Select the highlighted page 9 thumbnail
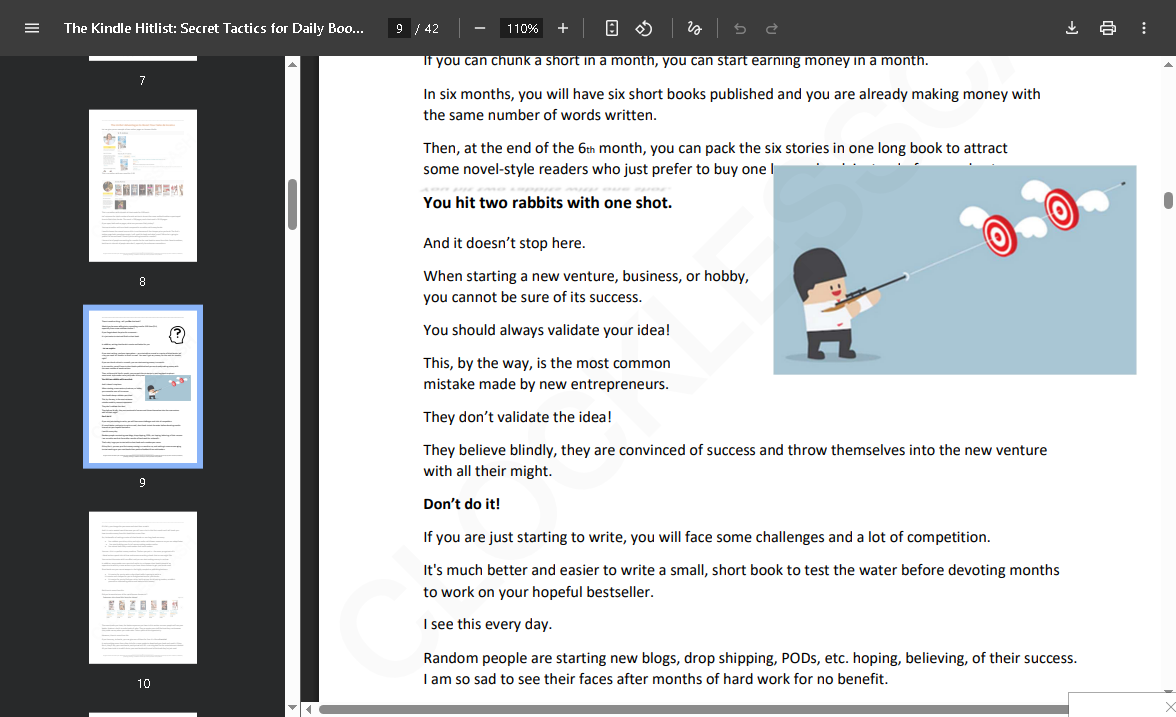 tap(143, 386)
